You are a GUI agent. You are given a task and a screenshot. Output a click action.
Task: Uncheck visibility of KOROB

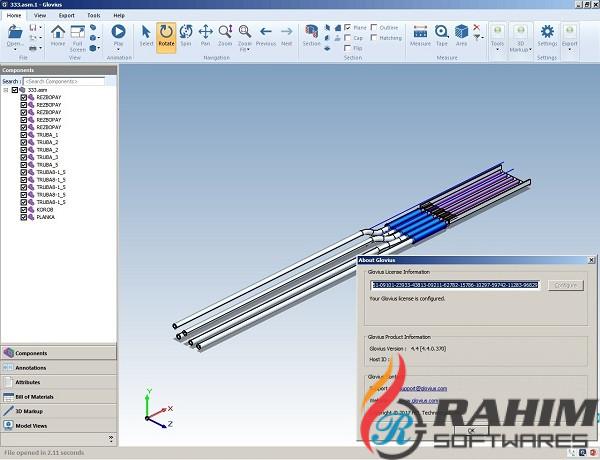click(x=23, y=210)
